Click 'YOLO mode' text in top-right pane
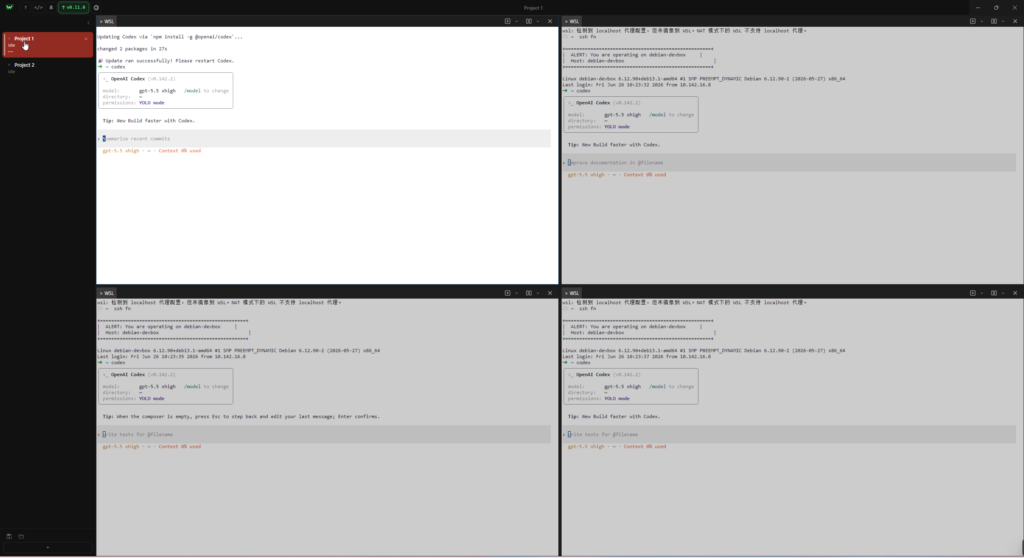Screen dimensions: 1024x558 click(616, 127)
